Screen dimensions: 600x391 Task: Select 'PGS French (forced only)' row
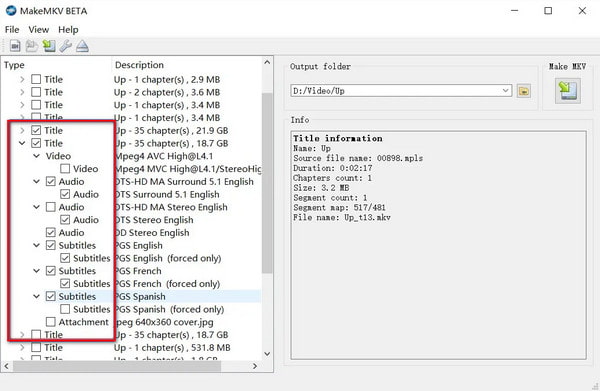[167, 284]
